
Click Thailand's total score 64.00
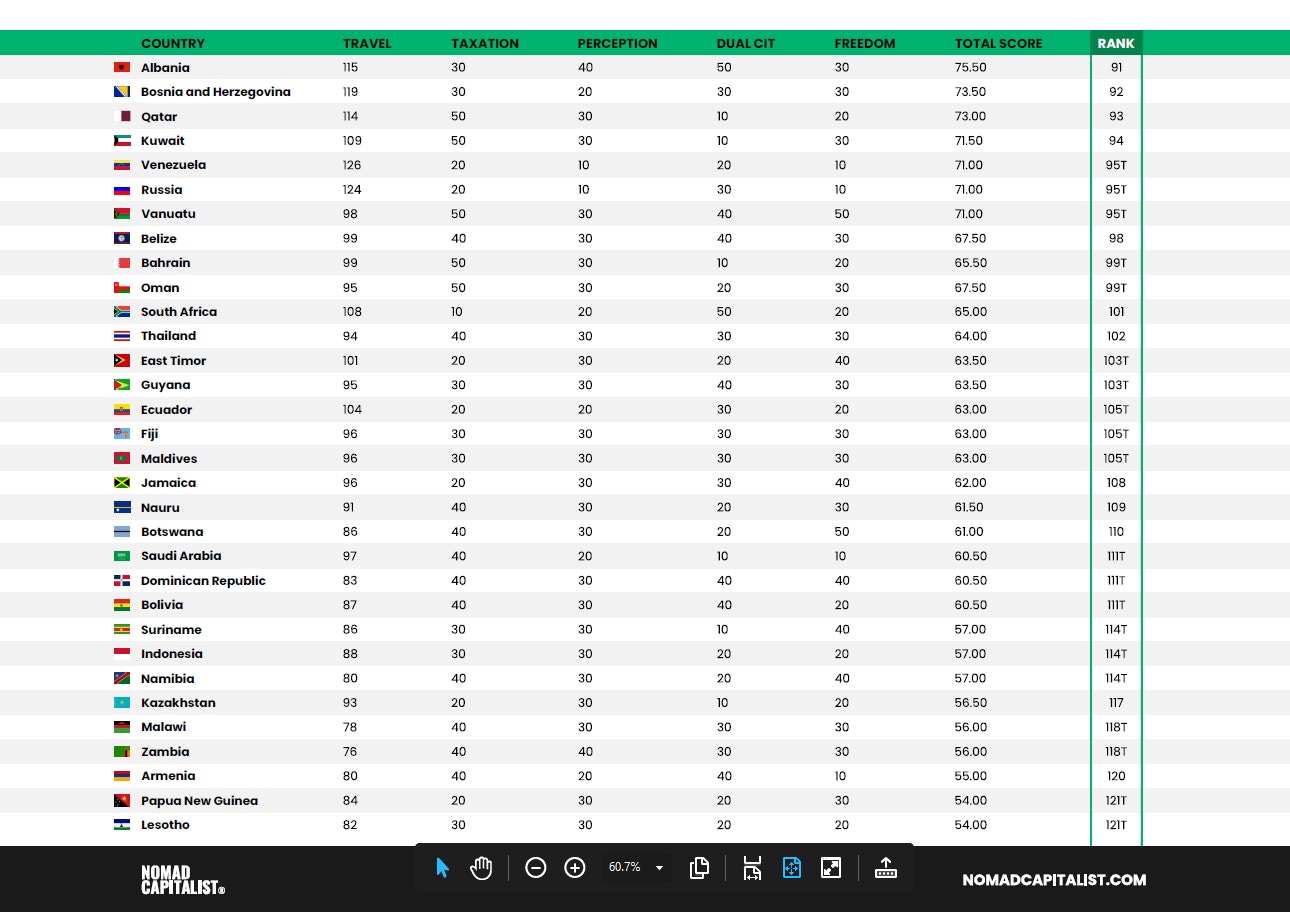click(x=971, y=336)
